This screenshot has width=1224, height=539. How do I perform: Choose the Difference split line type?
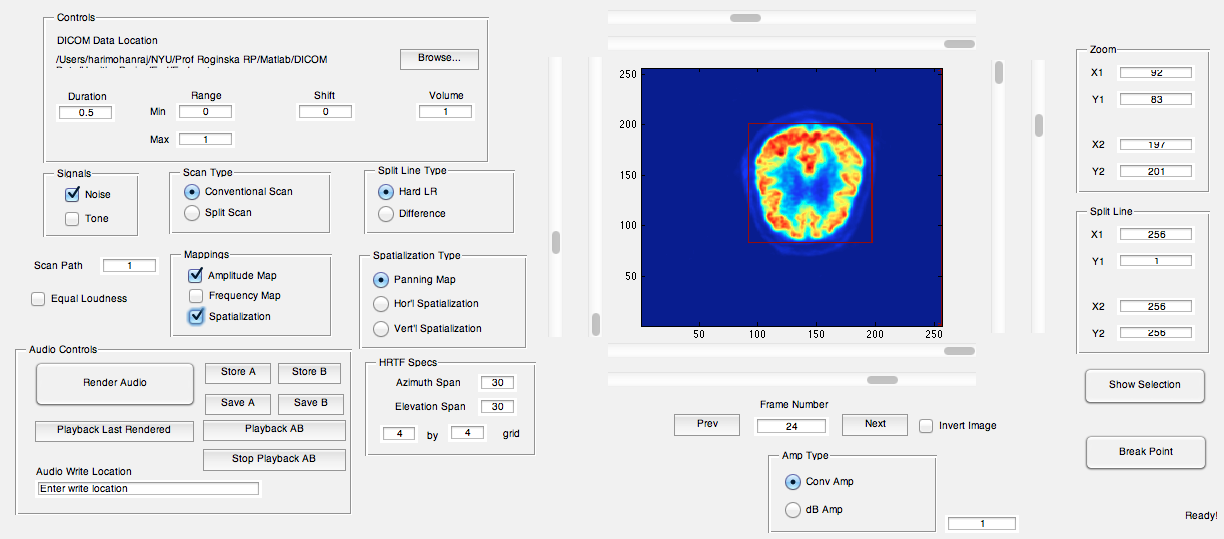click(x=386, y=213)
